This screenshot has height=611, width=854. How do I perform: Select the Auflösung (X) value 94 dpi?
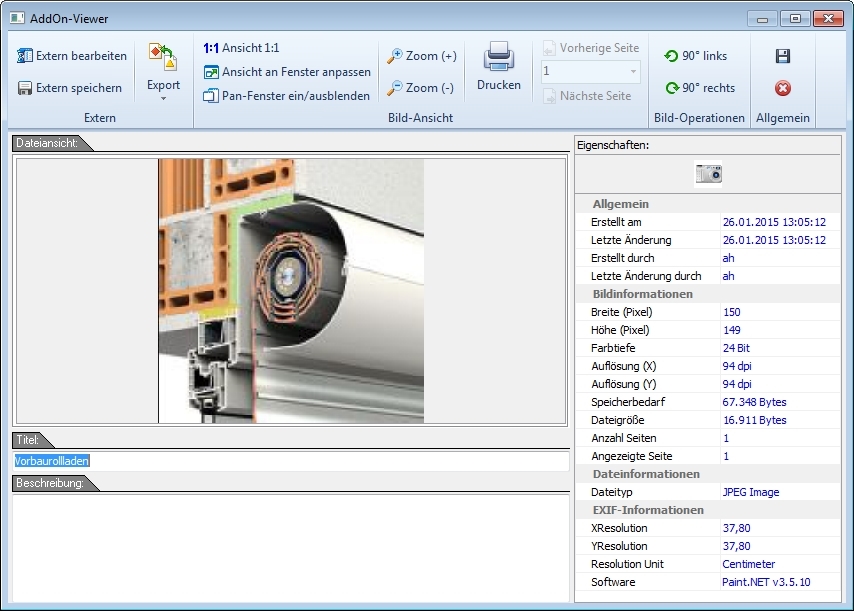click(737, 366)
